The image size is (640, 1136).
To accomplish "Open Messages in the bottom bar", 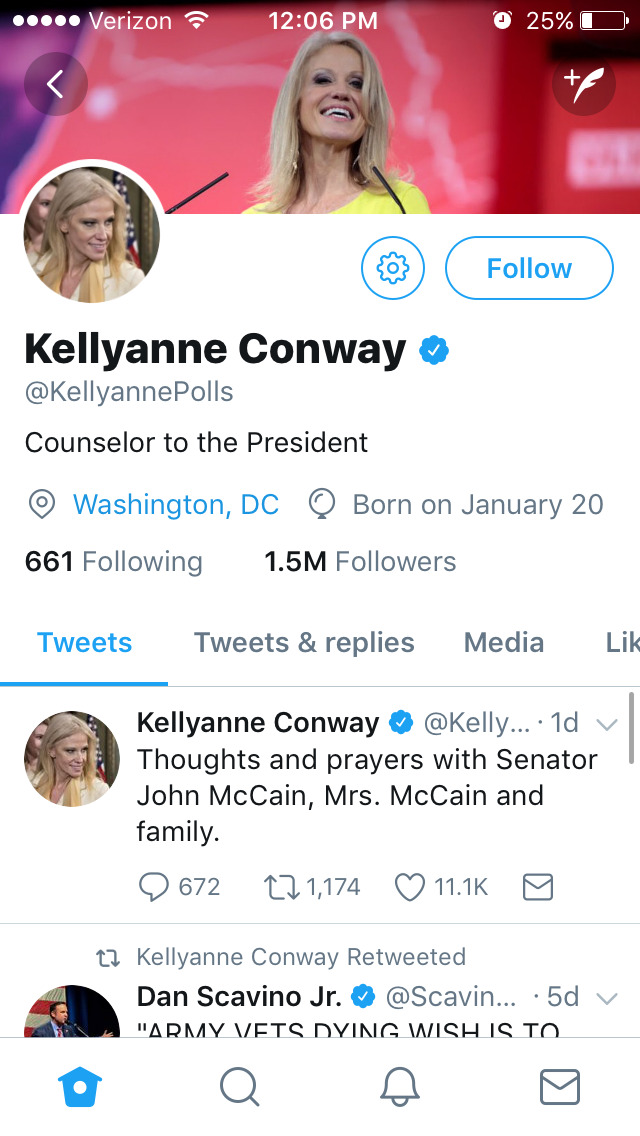I will pos(560,1087).
